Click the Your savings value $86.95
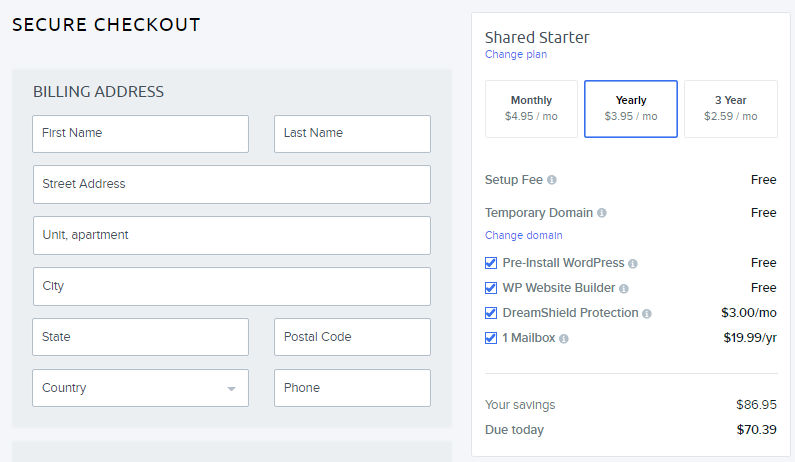The height and width of the screenshot is (462, 795). click(756, 405)
